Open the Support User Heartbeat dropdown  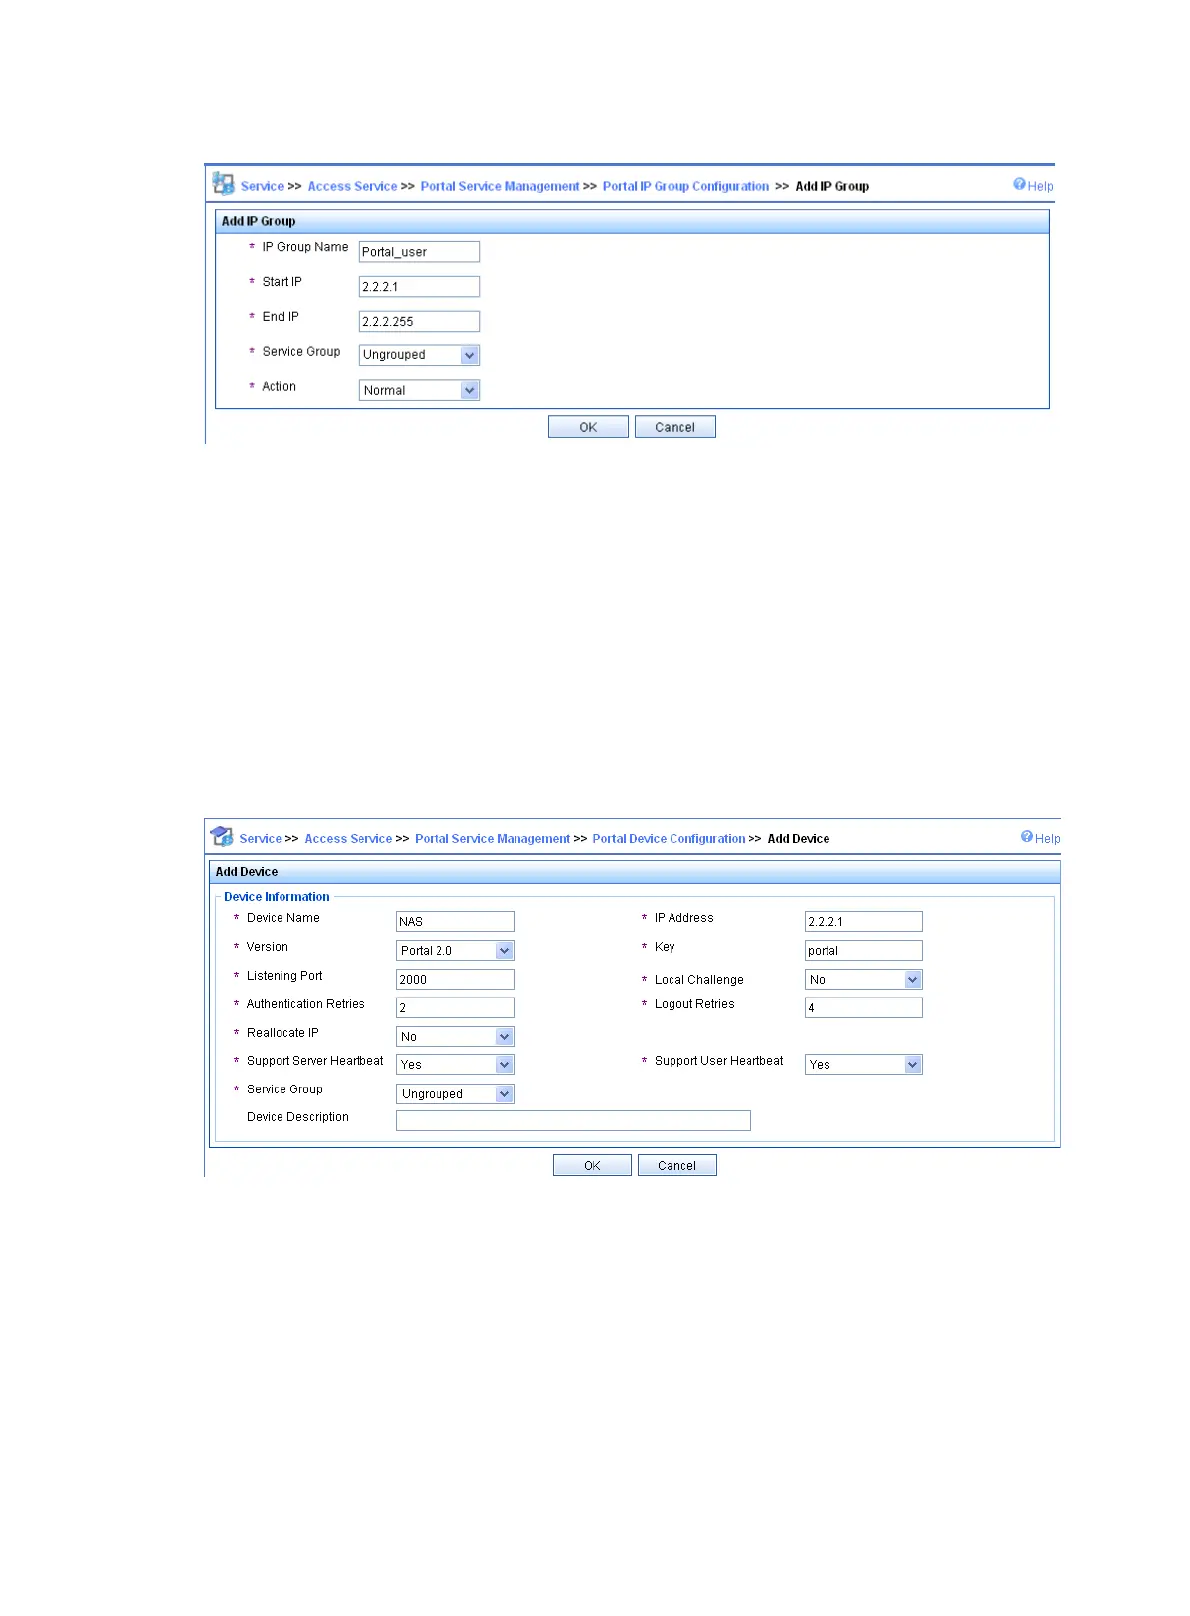click(863, 1065)
